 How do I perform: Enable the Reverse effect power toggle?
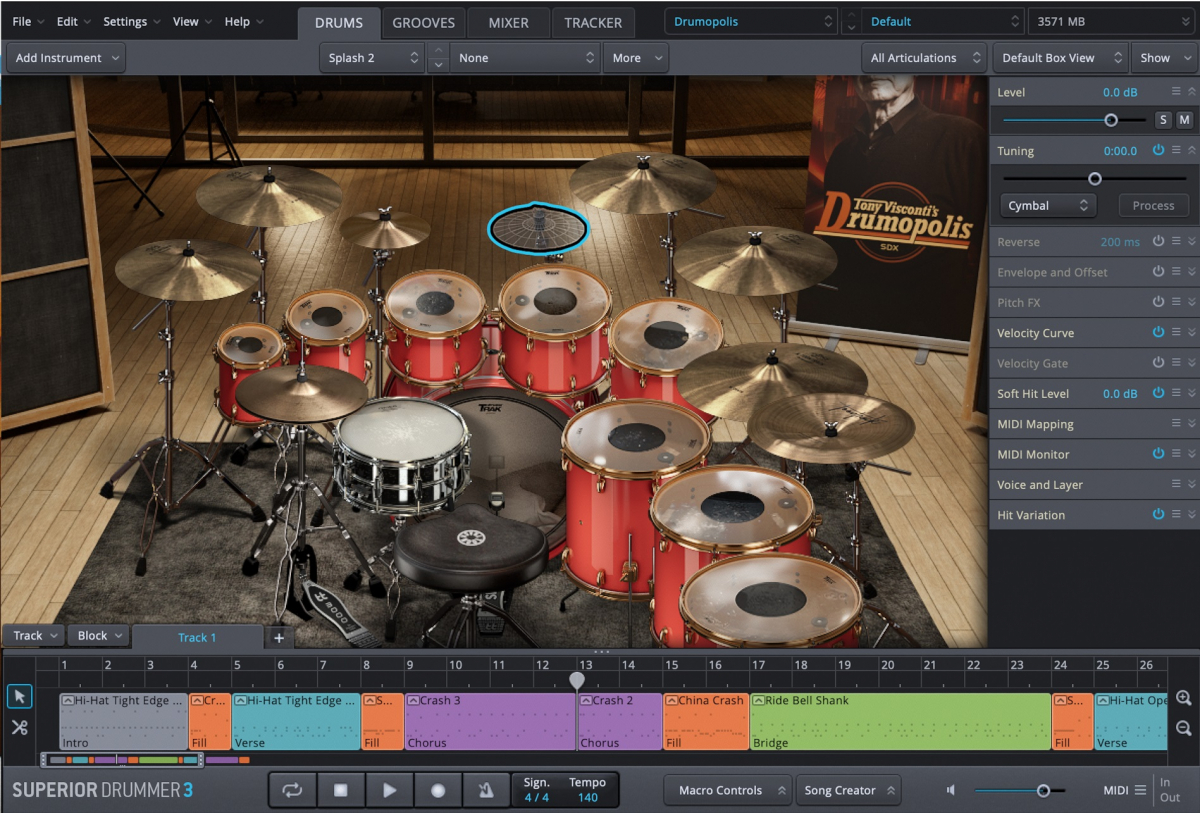click(1158, 241)
